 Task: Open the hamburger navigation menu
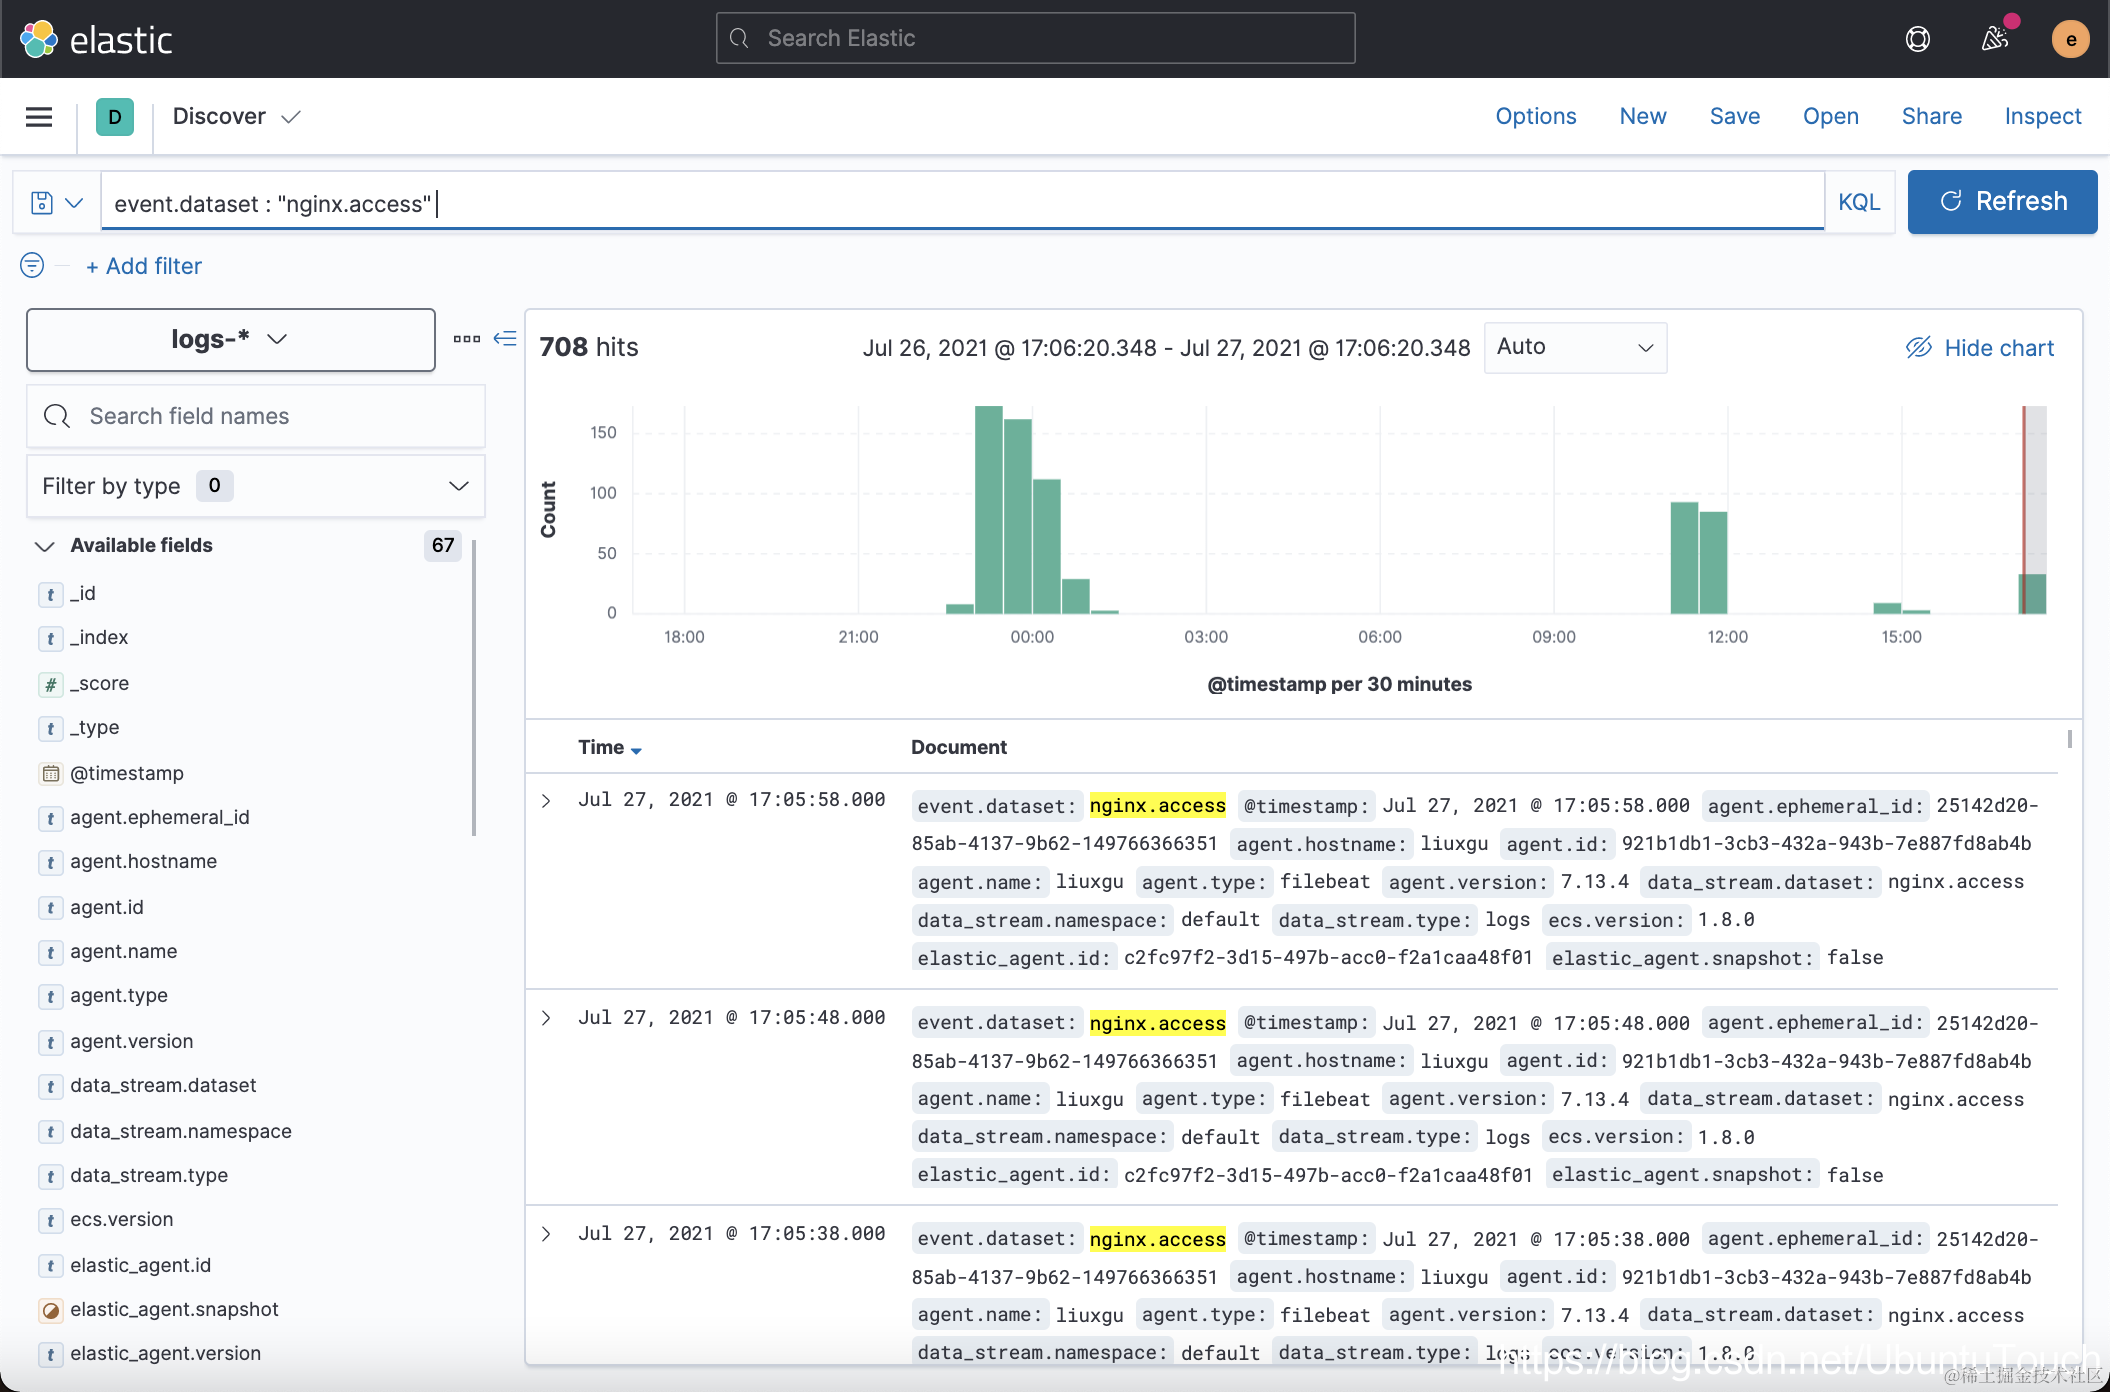click(39, 117)
